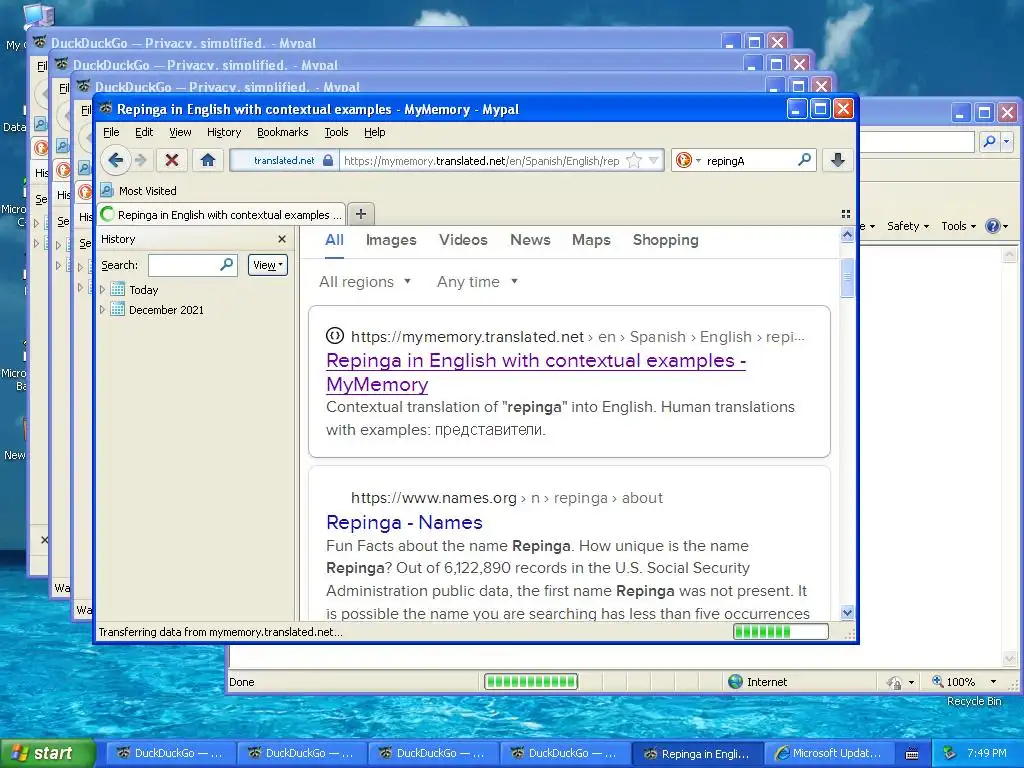Open IE Tools dropdown menu
1024x768 pixels.
(958, 226)
